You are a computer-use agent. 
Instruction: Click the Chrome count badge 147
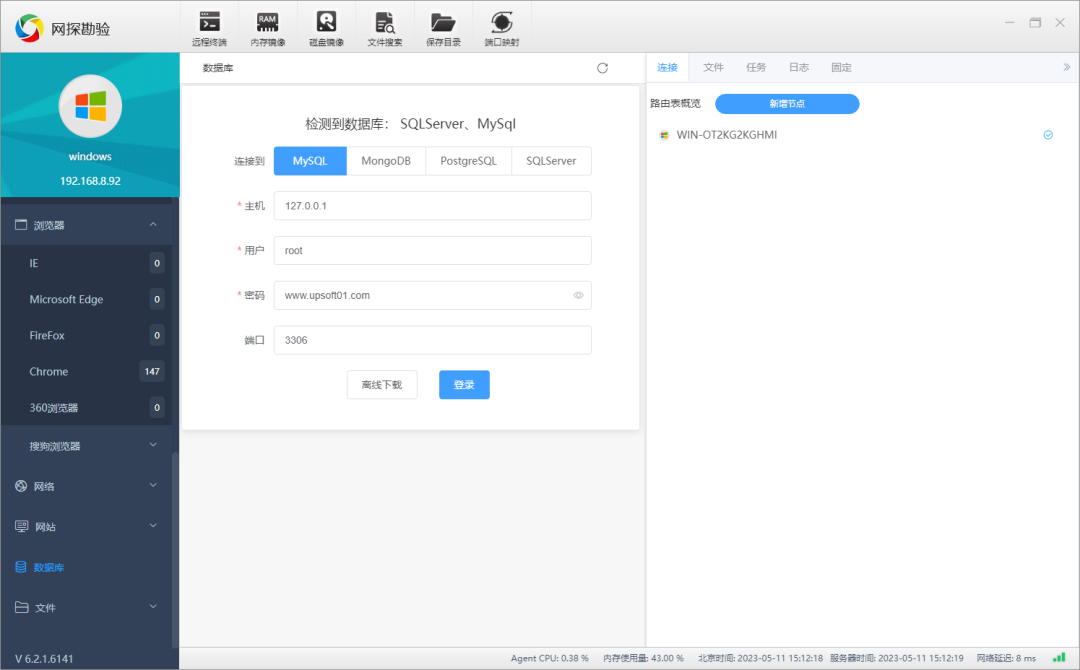[152, 372]
